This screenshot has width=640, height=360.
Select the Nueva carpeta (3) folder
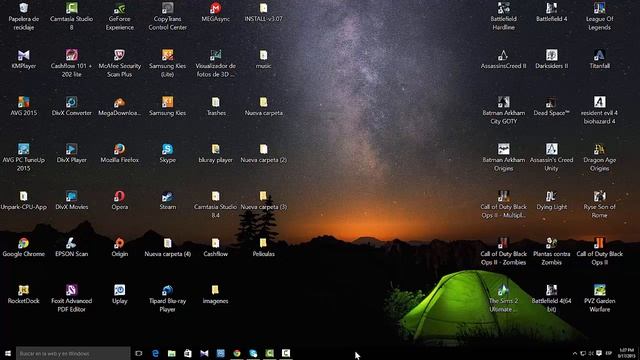point(263,200)
